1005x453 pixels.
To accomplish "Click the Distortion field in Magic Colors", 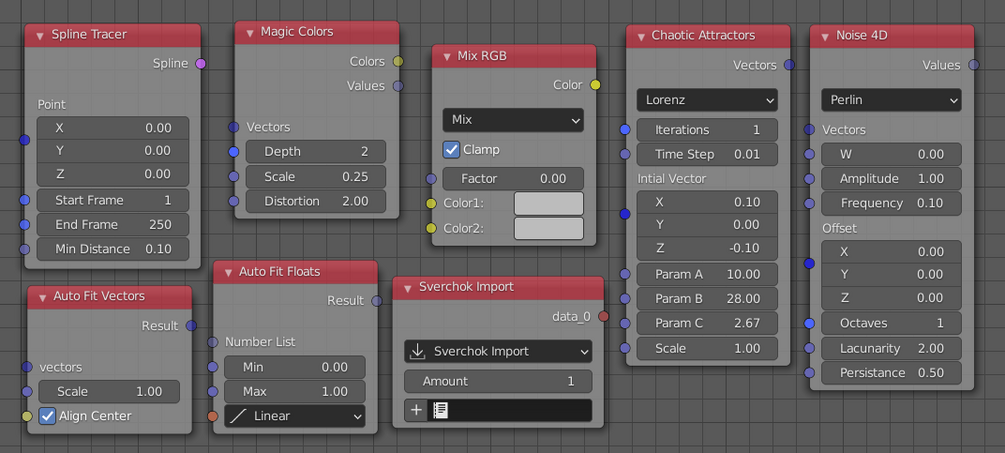I will point(316,201).
